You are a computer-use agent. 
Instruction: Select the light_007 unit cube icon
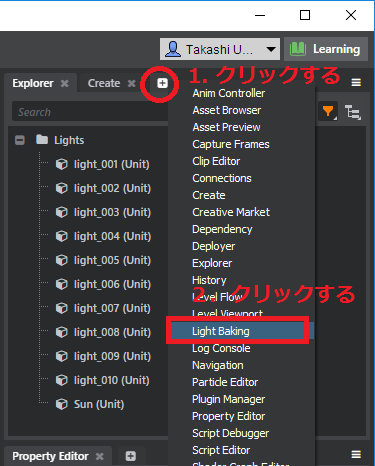pos(62,308)
